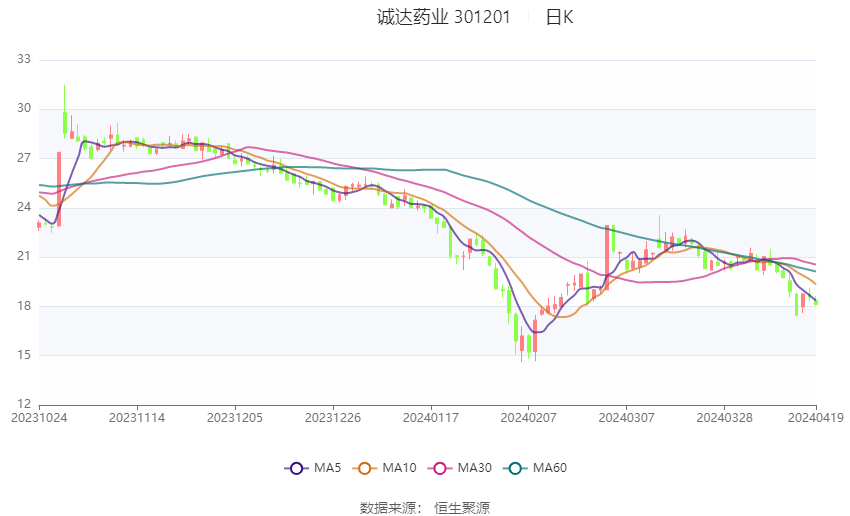Hide the MA5 line via its label

coord(327,468)
